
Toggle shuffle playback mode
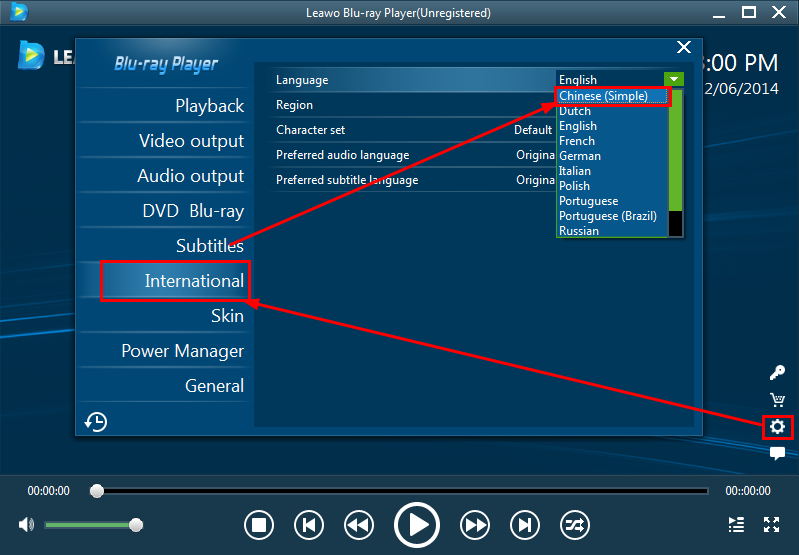pos(575,525)
